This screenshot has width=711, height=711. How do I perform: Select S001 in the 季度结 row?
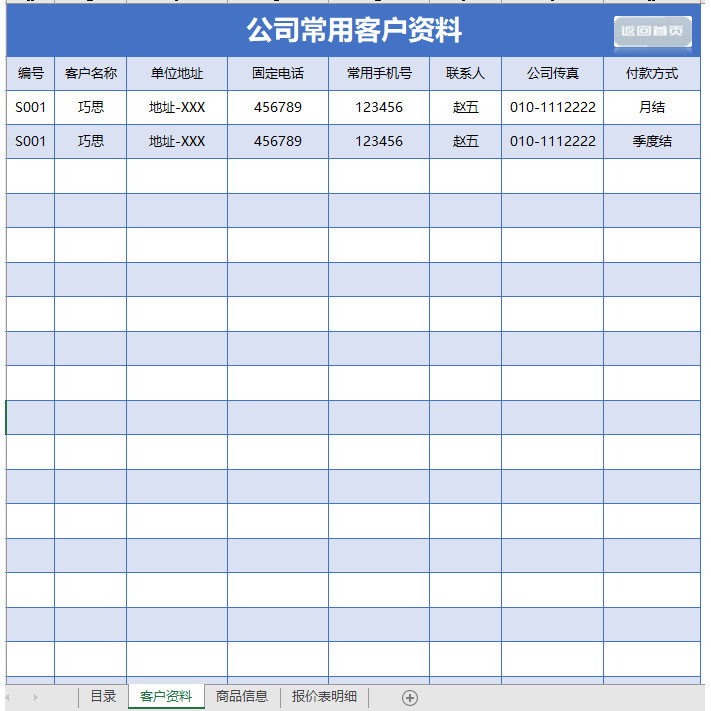click(30, 141)
